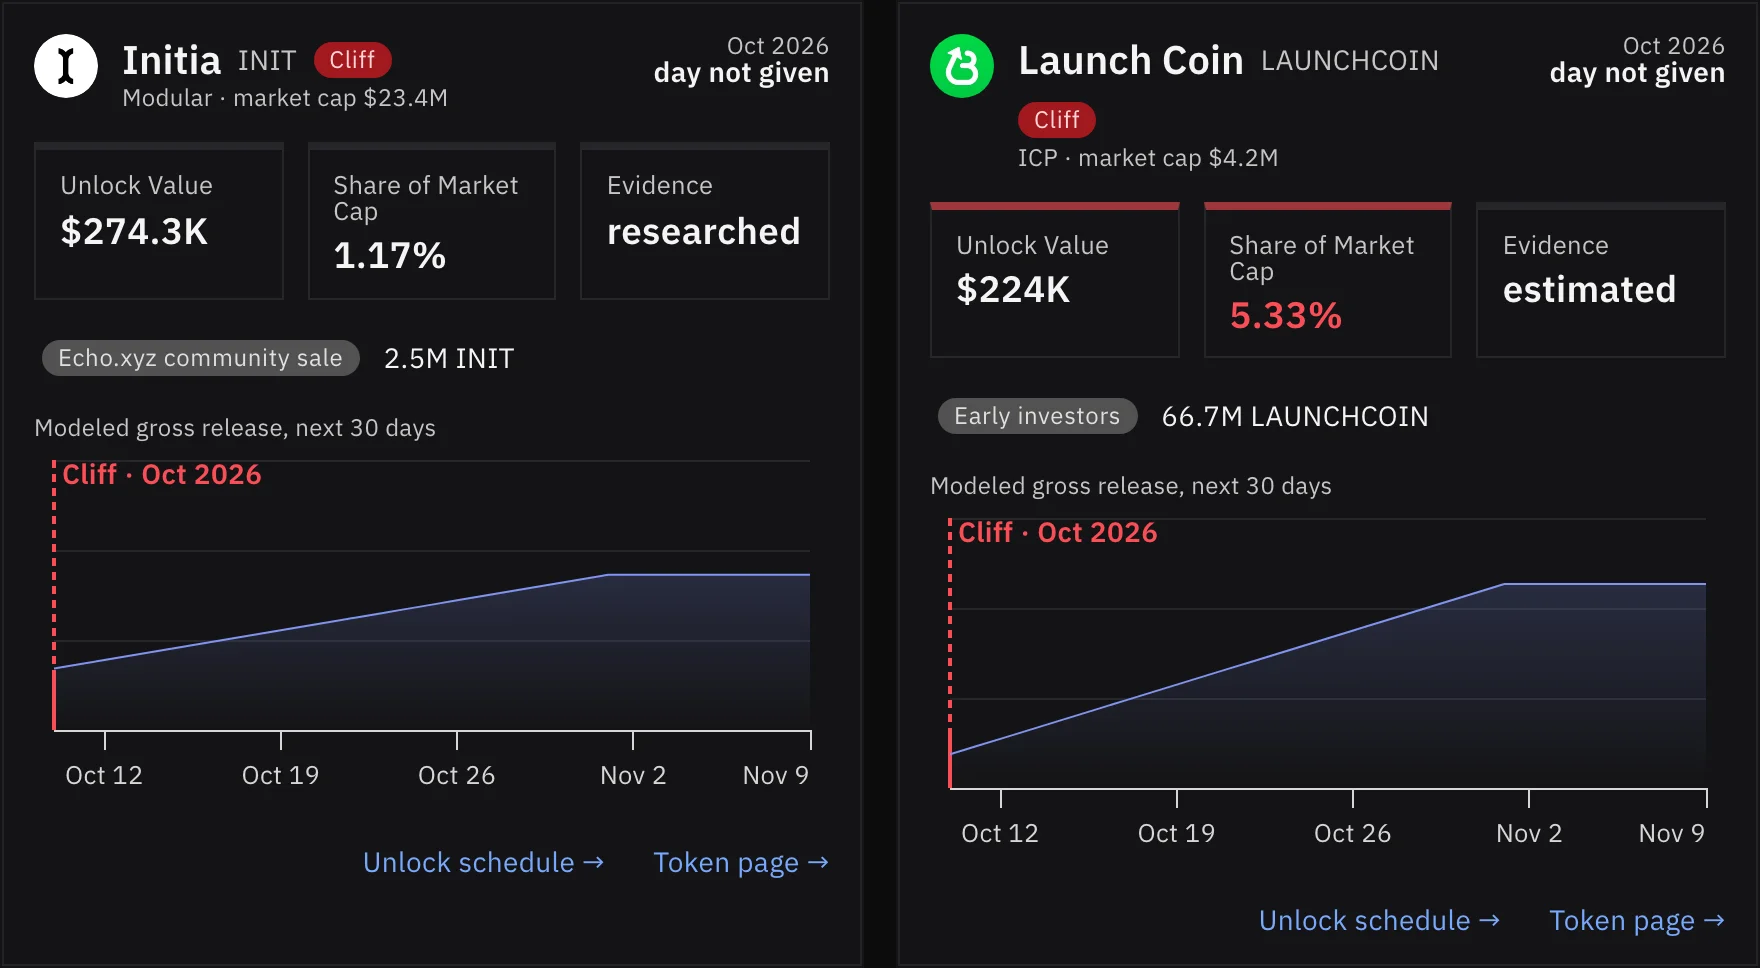The width and height of the screenshot is (1760, 968).
Task: Click the Cliff badge under Launch Coin
Action: click(x=1057, y=120)
